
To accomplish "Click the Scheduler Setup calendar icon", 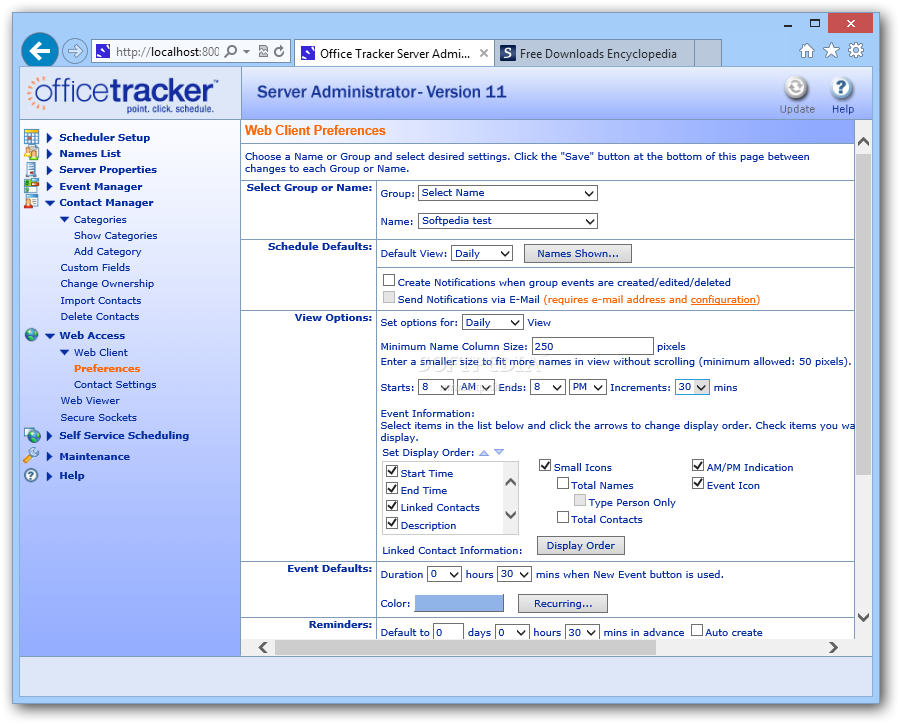I will (32, 137).
